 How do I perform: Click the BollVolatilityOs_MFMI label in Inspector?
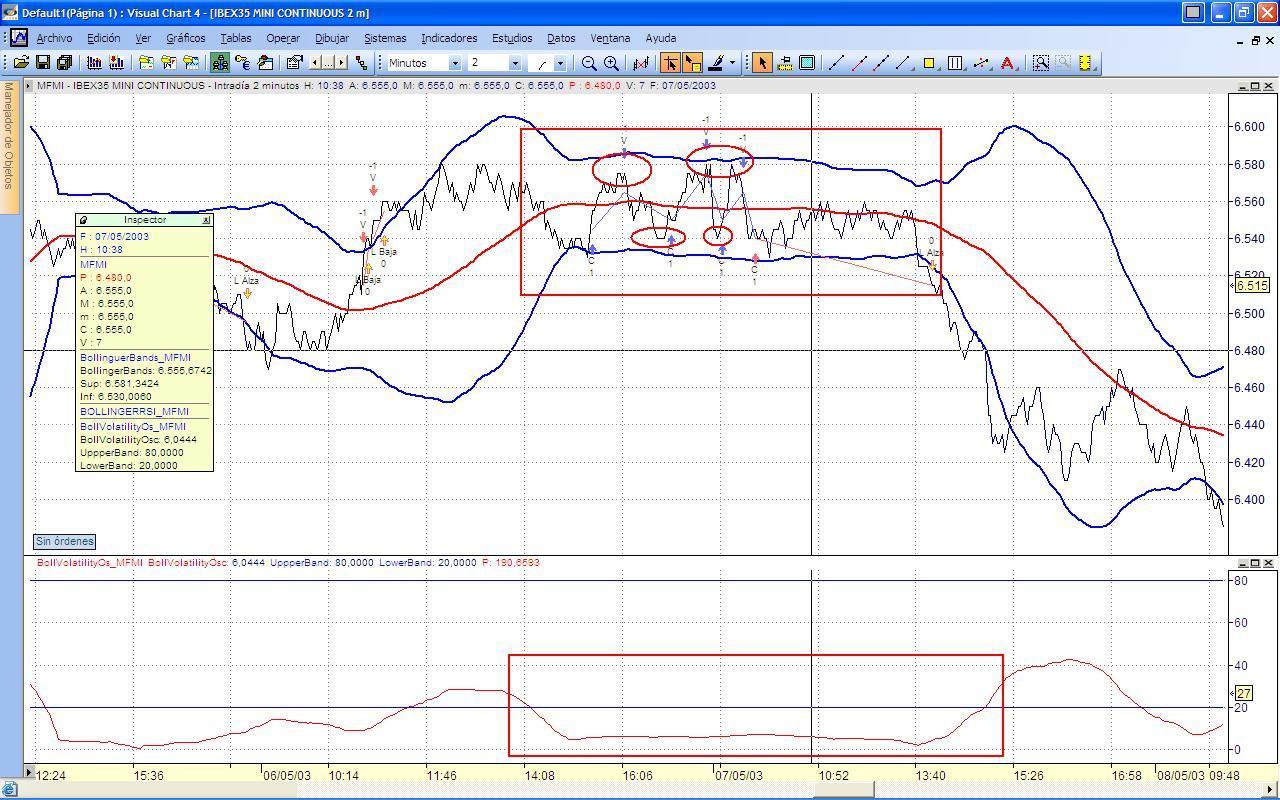(134, 426)
